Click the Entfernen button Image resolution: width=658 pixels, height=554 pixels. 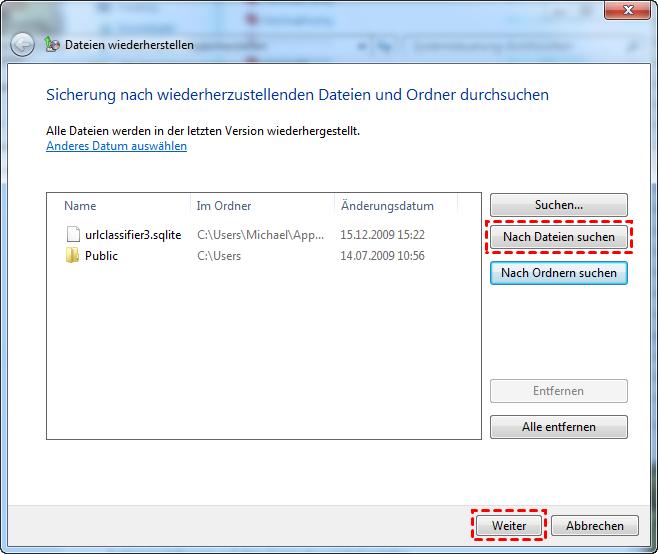559,391
